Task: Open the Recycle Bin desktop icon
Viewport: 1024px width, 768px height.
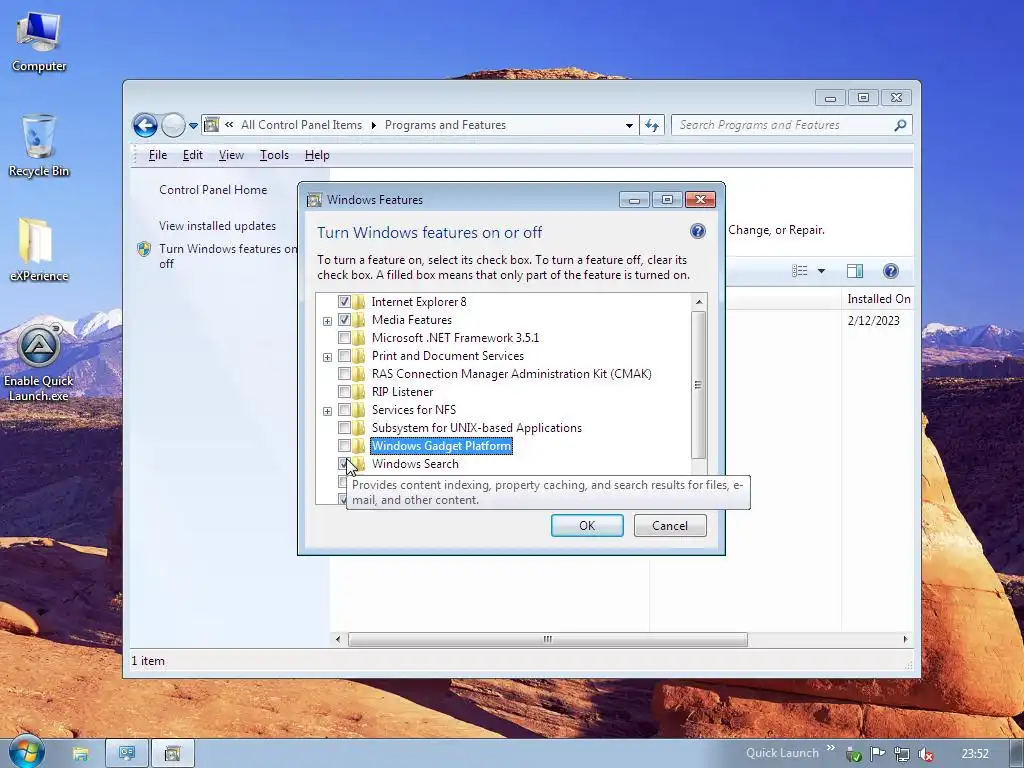Action: (39, 145)
